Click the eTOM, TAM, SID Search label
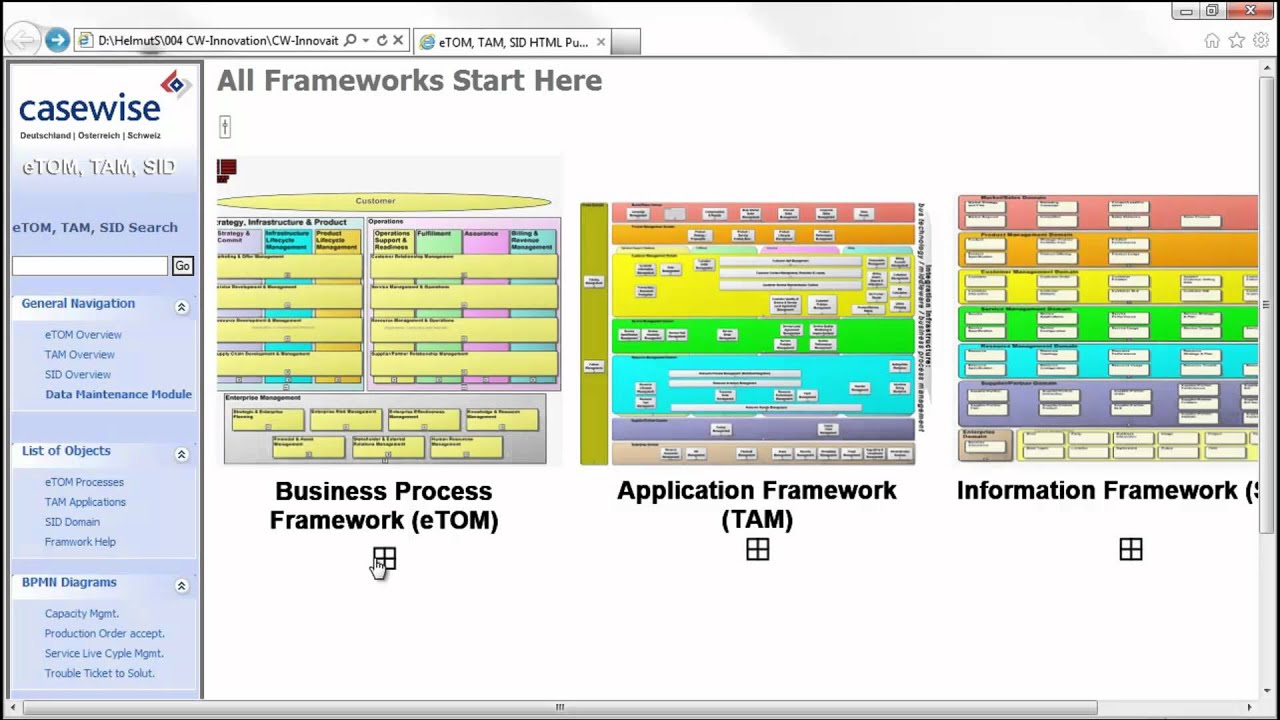The height and width of the screenshot is (720, 1280). (95, 227)
